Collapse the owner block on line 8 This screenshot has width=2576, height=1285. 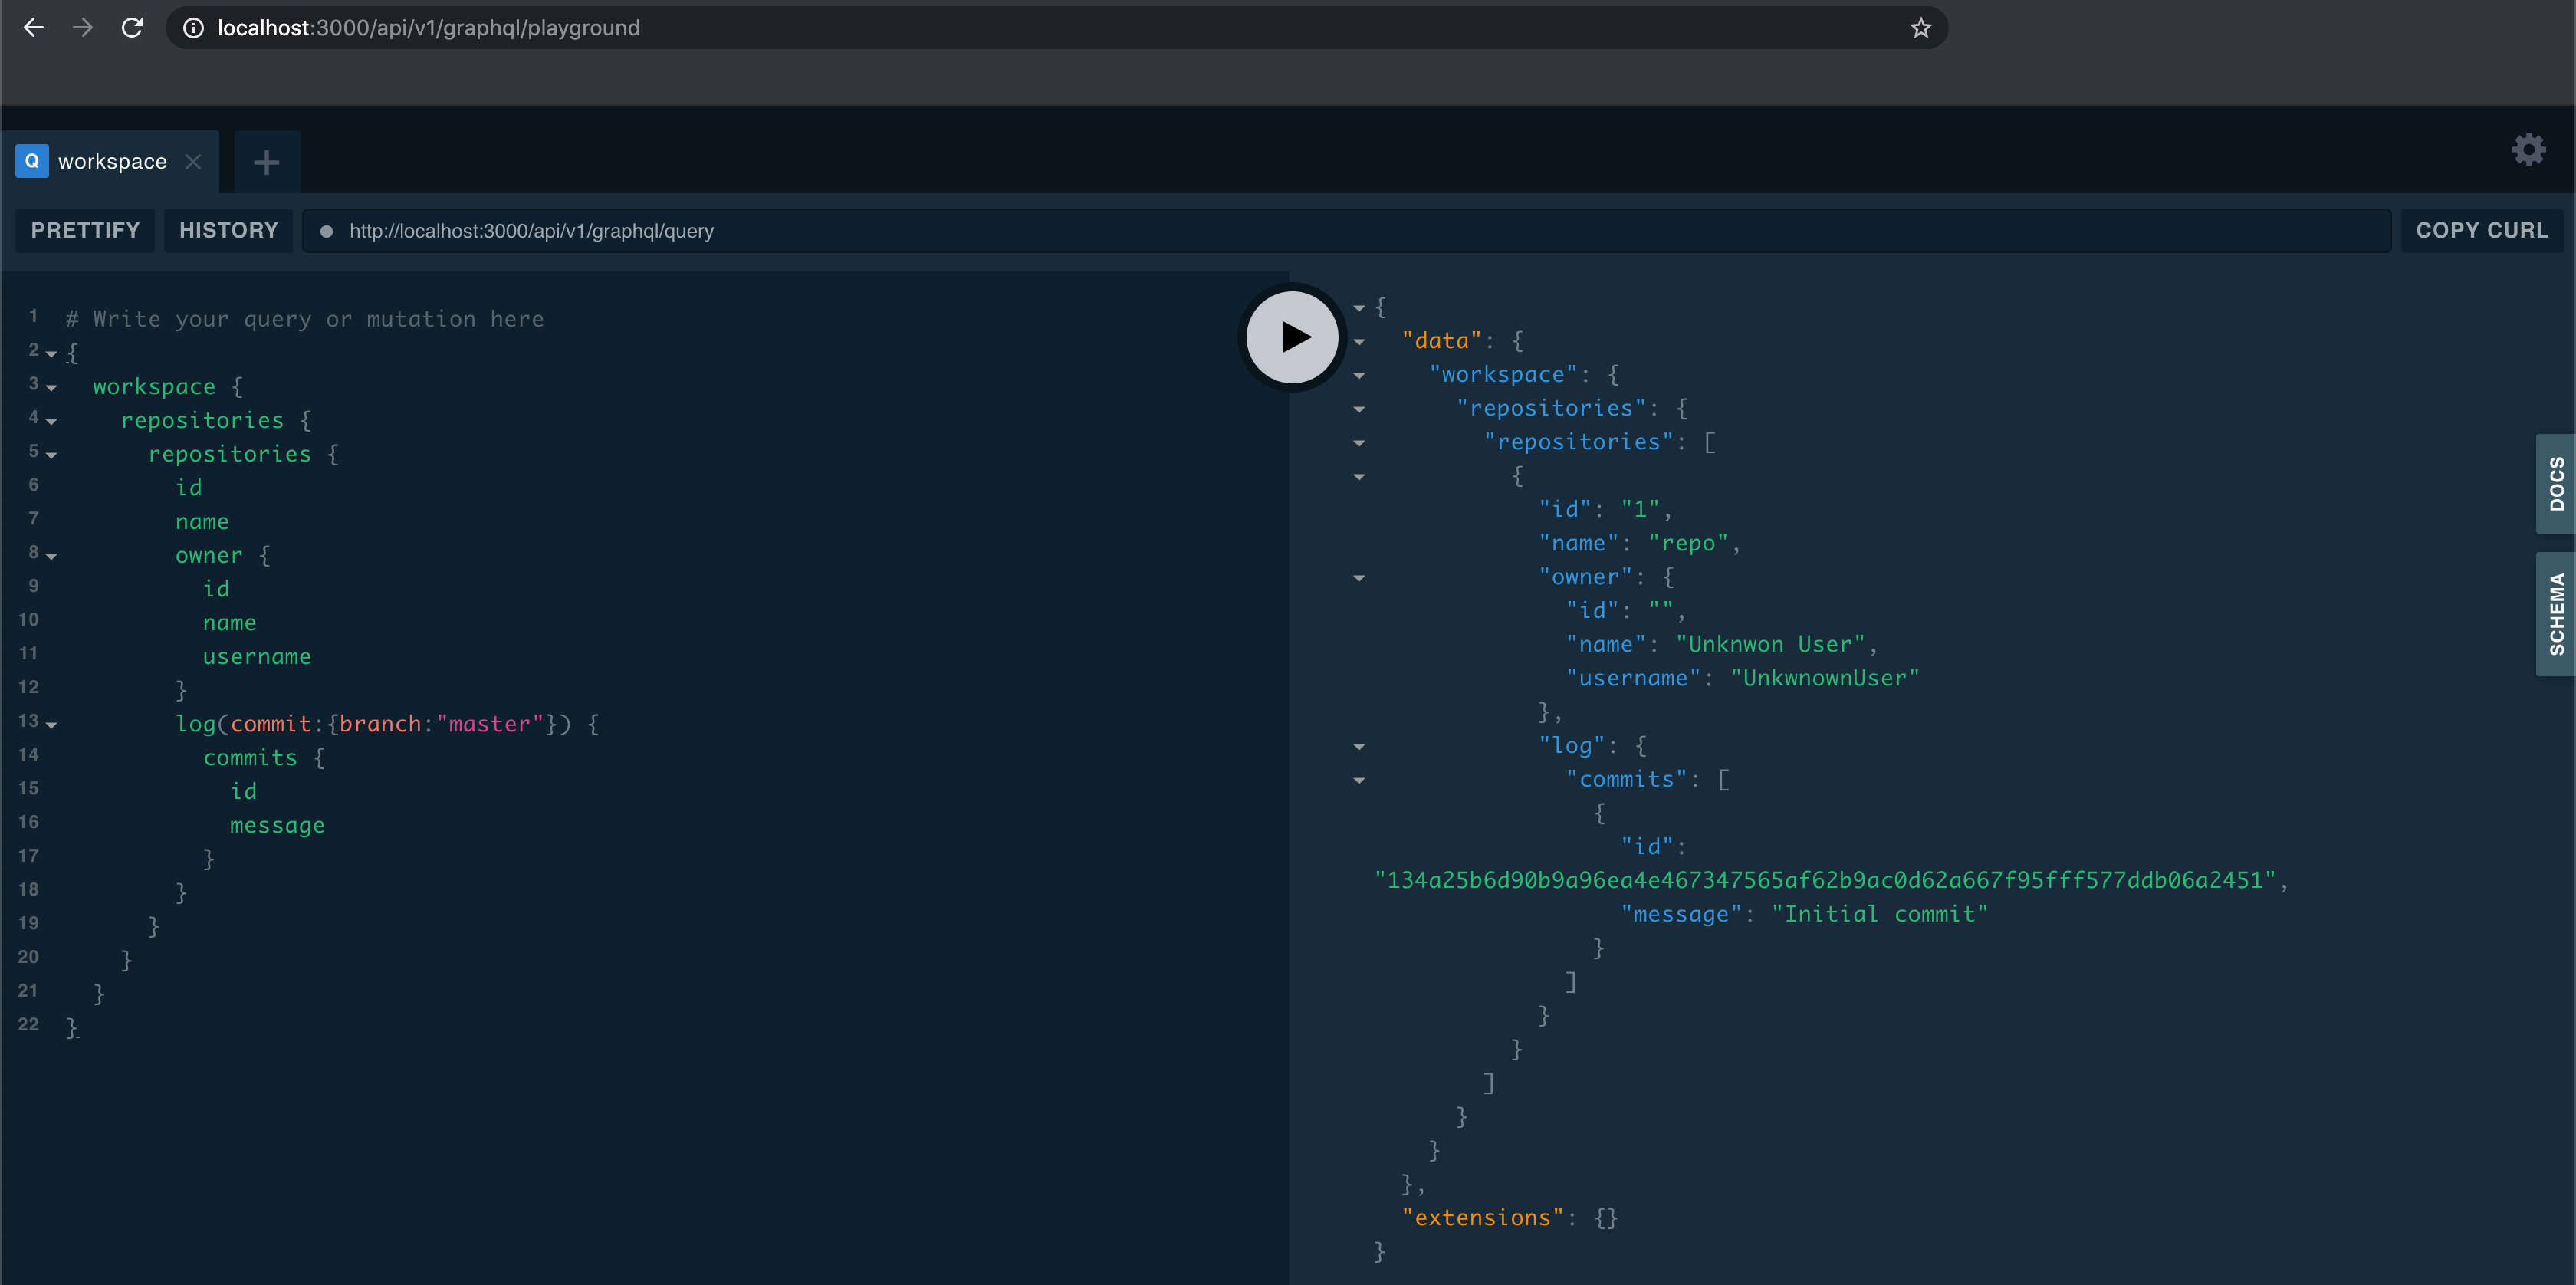pos(51,557)
